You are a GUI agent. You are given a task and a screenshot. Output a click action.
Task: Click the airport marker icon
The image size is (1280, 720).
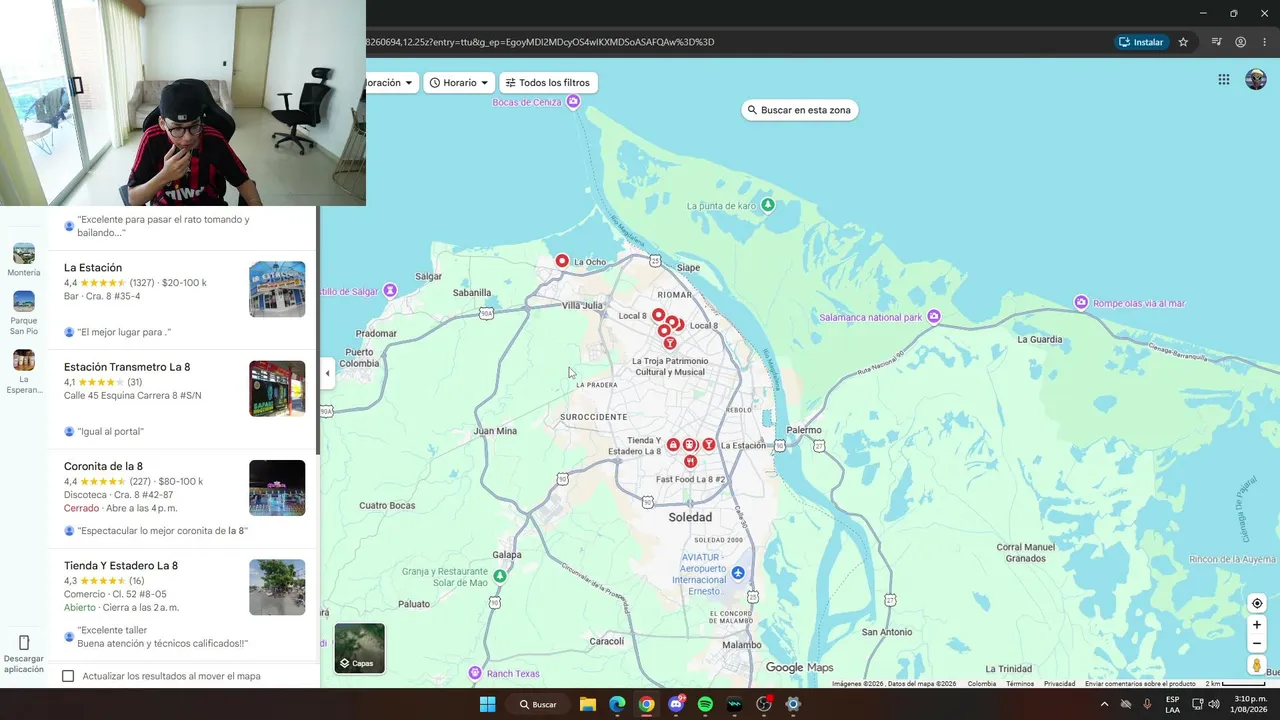coord(738,572)
